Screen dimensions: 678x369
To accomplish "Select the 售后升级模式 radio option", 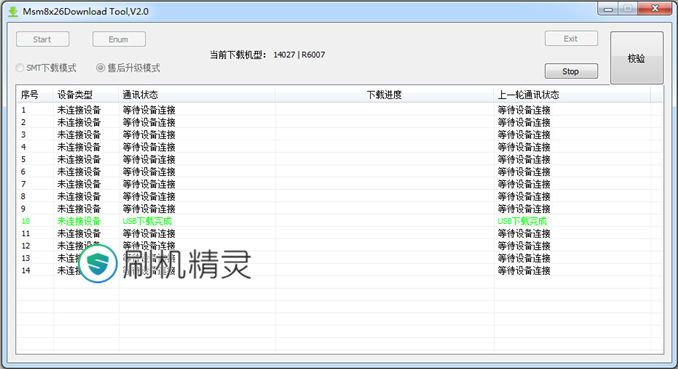I will pyautogui.click(x=128, y=68).
